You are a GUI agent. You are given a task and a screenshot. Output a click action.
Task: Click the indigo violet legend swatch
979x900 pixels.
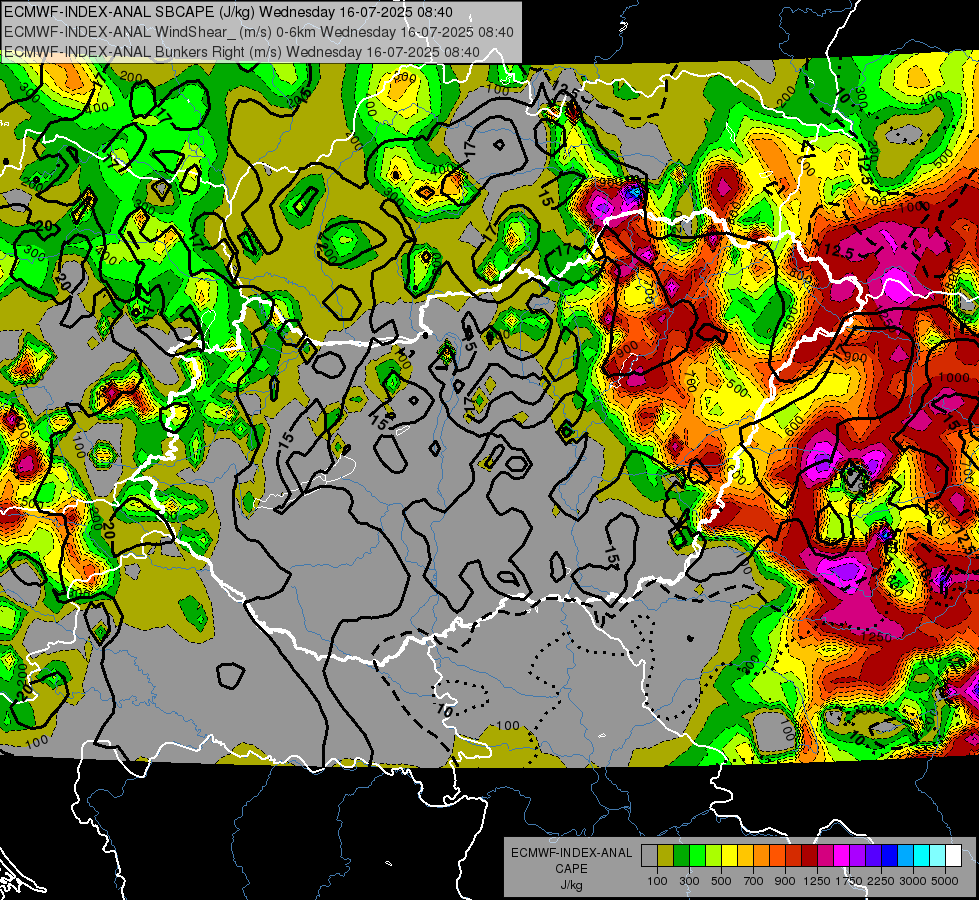click(873, 855)
